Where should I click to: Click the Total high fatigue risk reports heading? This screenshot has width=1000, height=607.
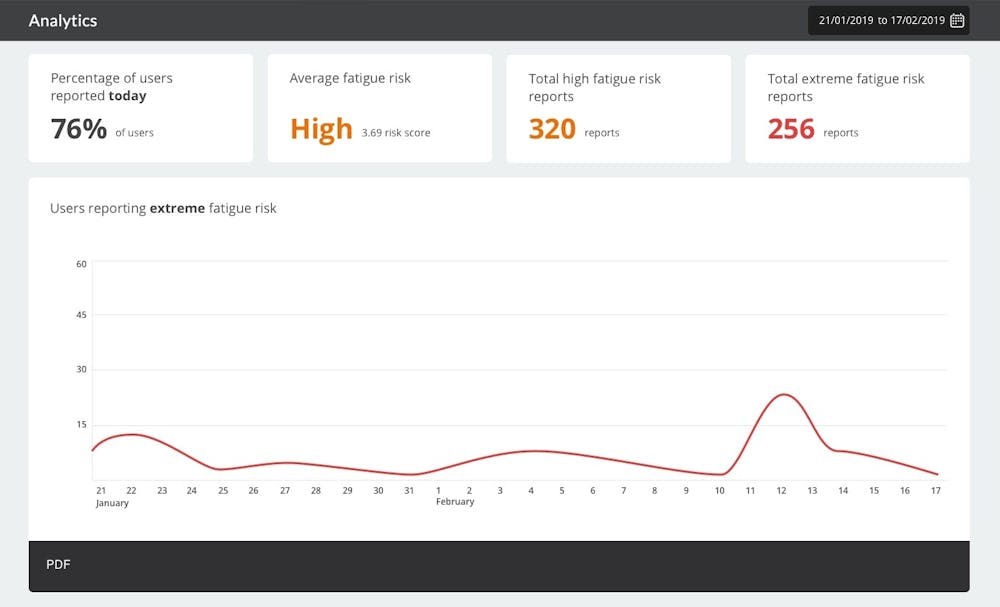pyautogui.click(x=594, y=87)
